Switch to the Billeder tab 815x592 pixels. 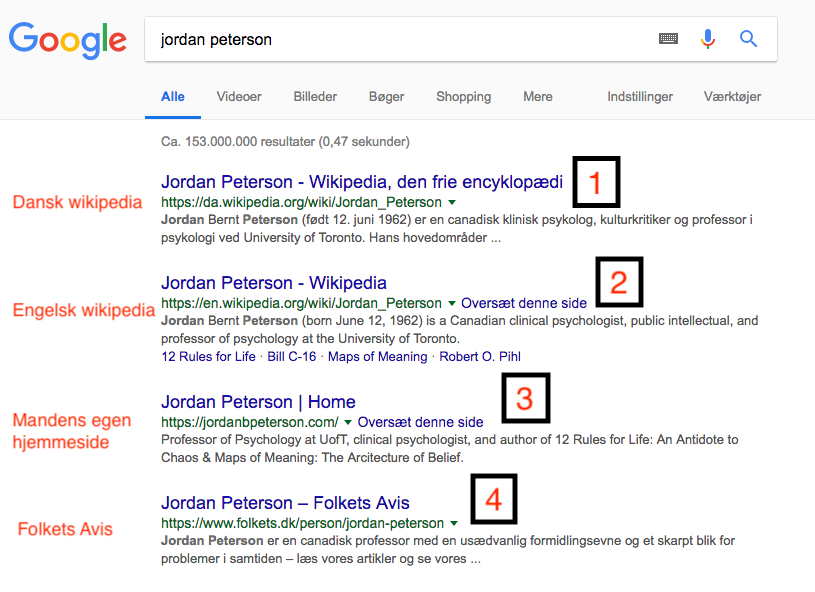[x=315, y=97]
